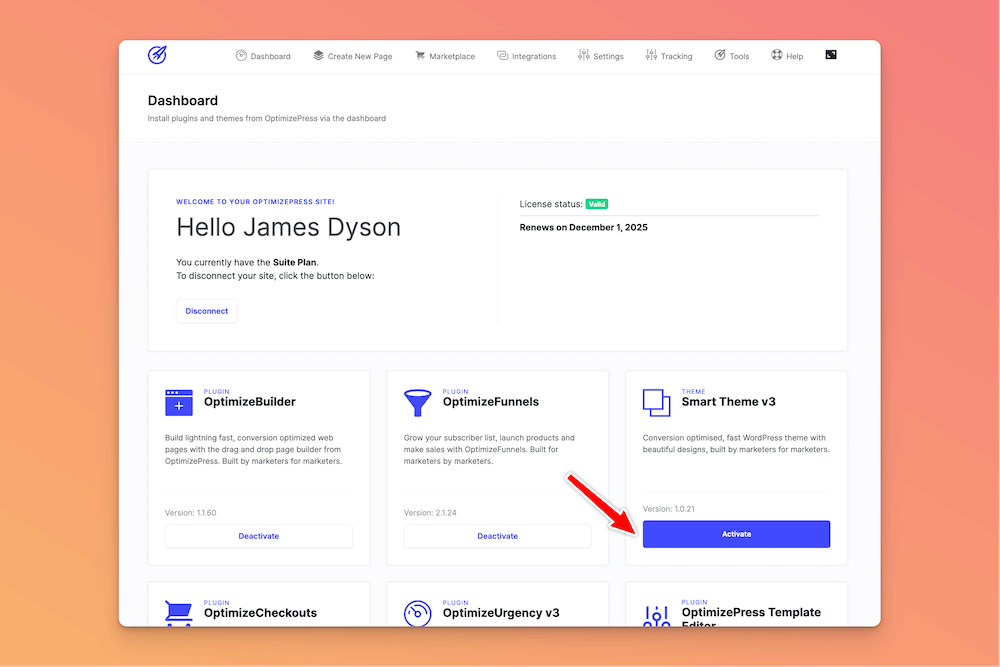Click 'Welcome to your OptimizePress site!' text

coord(255,202)
